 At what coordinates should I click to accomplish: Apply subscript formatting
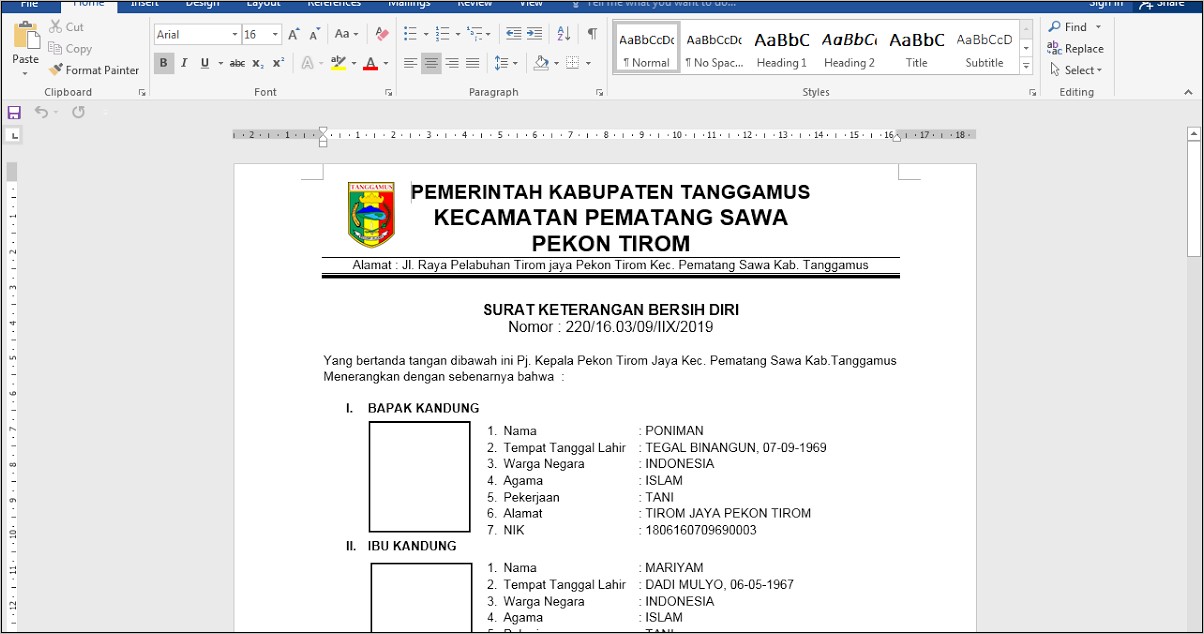pyautogui.click(x=258, y=63)
